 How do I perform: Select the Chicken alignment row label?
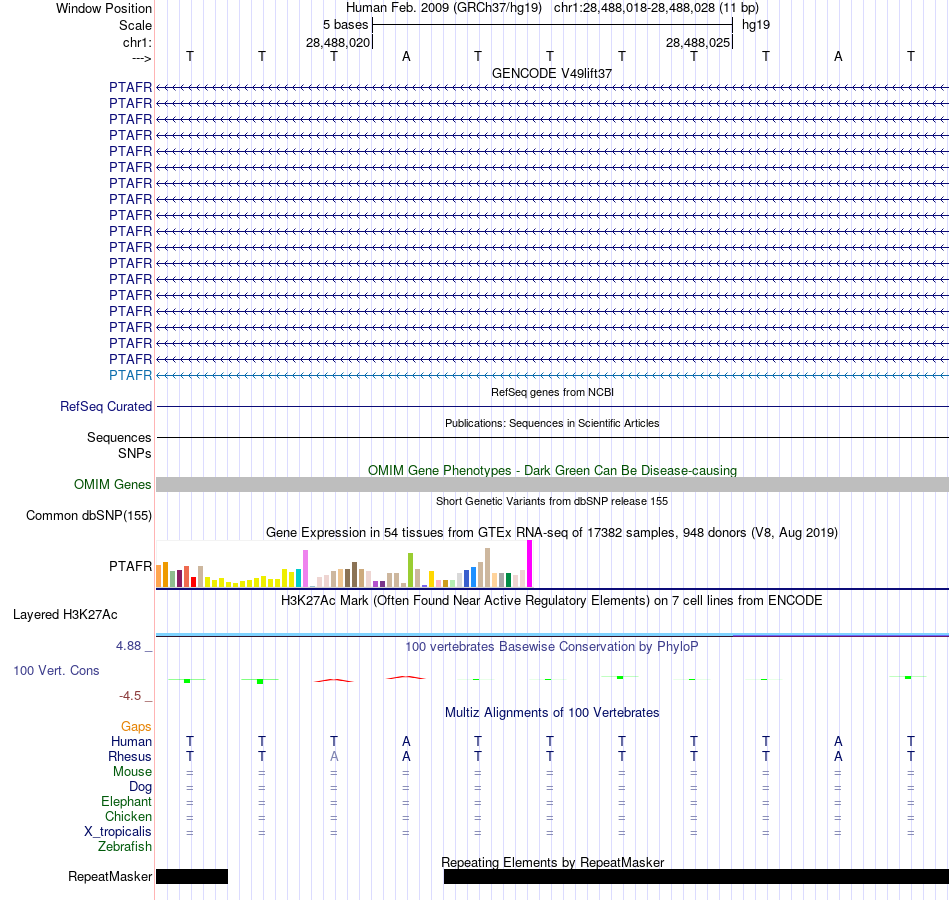pyautogui.click(x=128, y=816)
